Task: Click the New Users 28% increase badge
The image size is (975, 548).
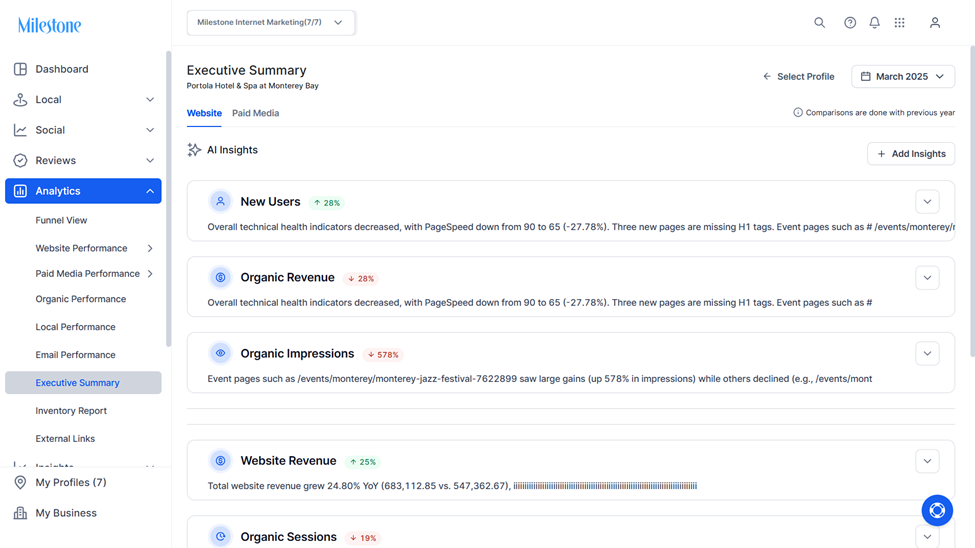Action: click(x=327, y=203)
